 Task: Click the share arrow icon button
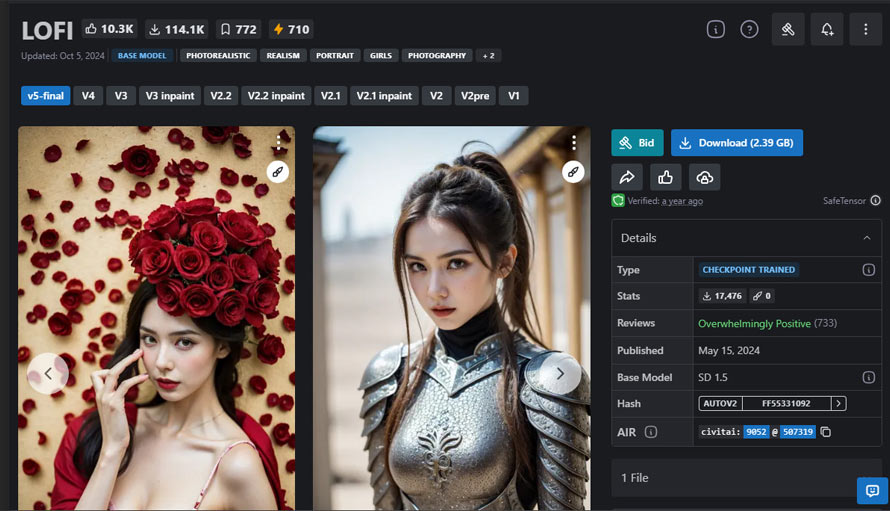coord(628,177)
